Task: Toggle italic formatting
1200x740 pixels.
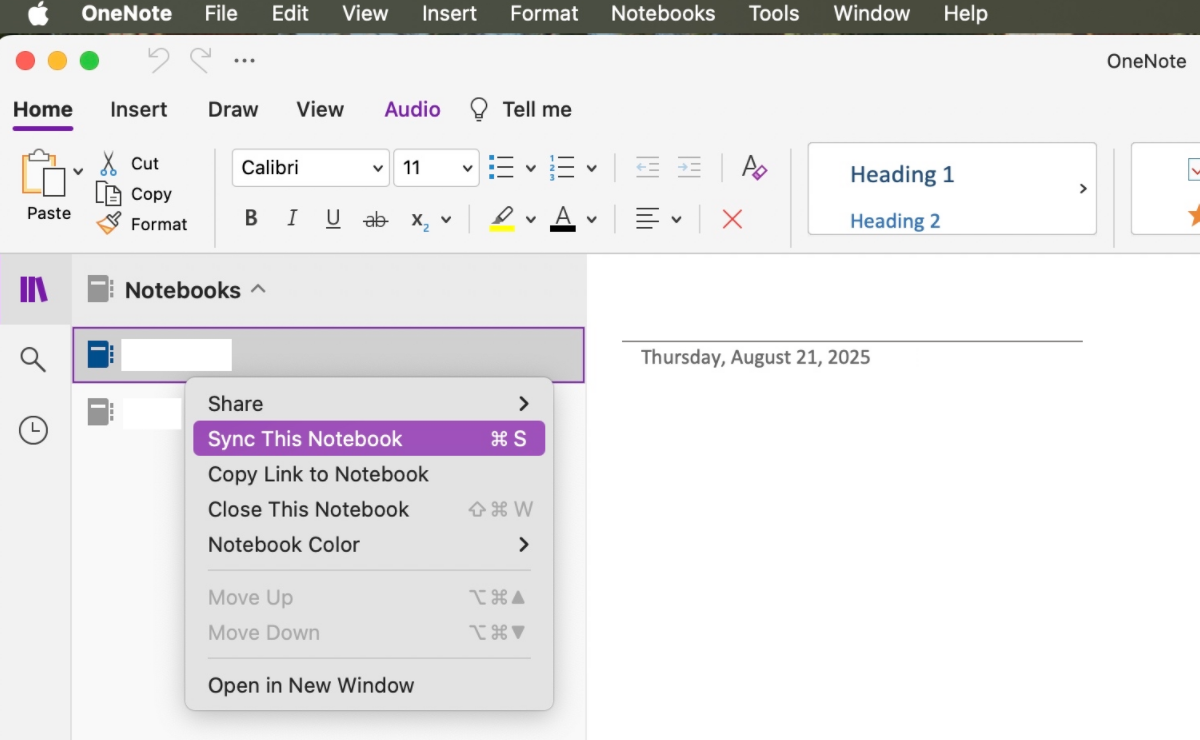Action: point(291,218)
